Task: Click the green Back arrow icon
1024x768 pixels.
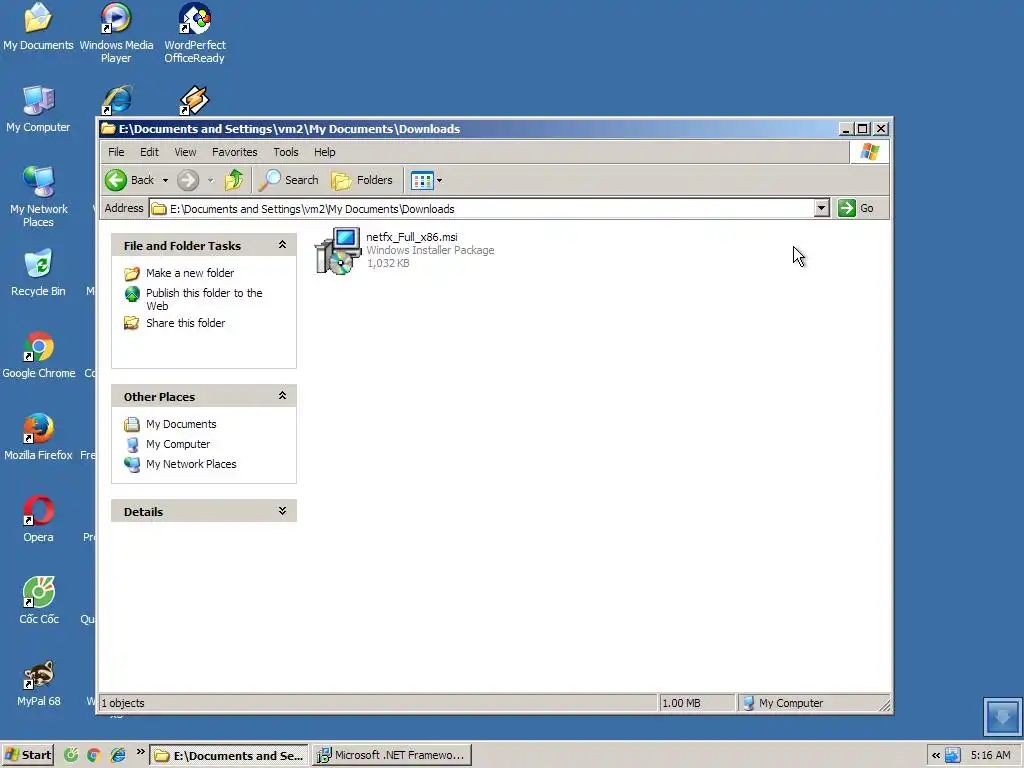Action: 116,180
